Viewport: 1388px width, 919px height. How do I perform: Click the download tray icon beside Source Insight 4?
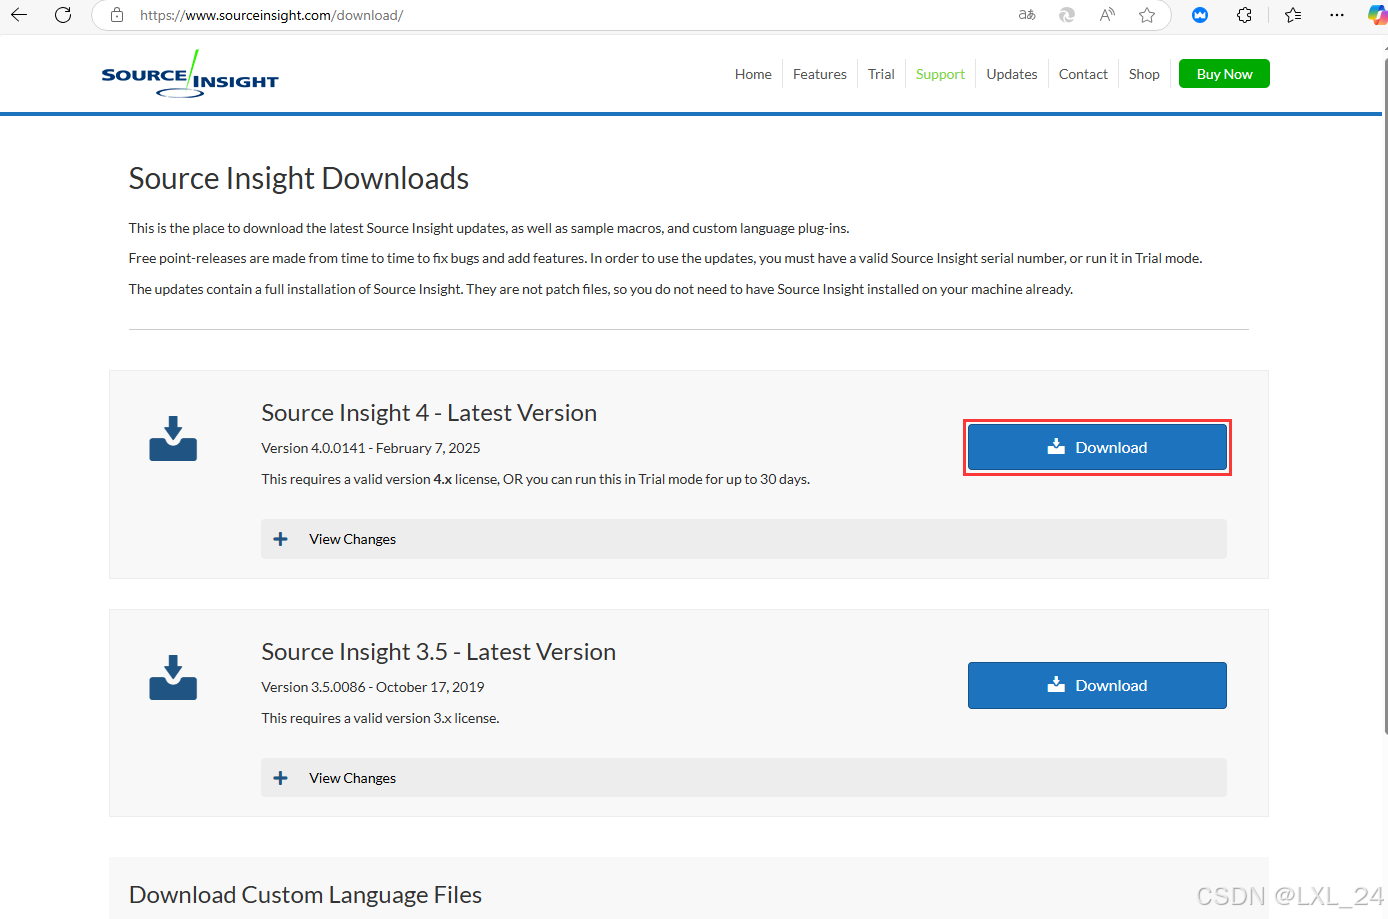click(x=173, y=438)
